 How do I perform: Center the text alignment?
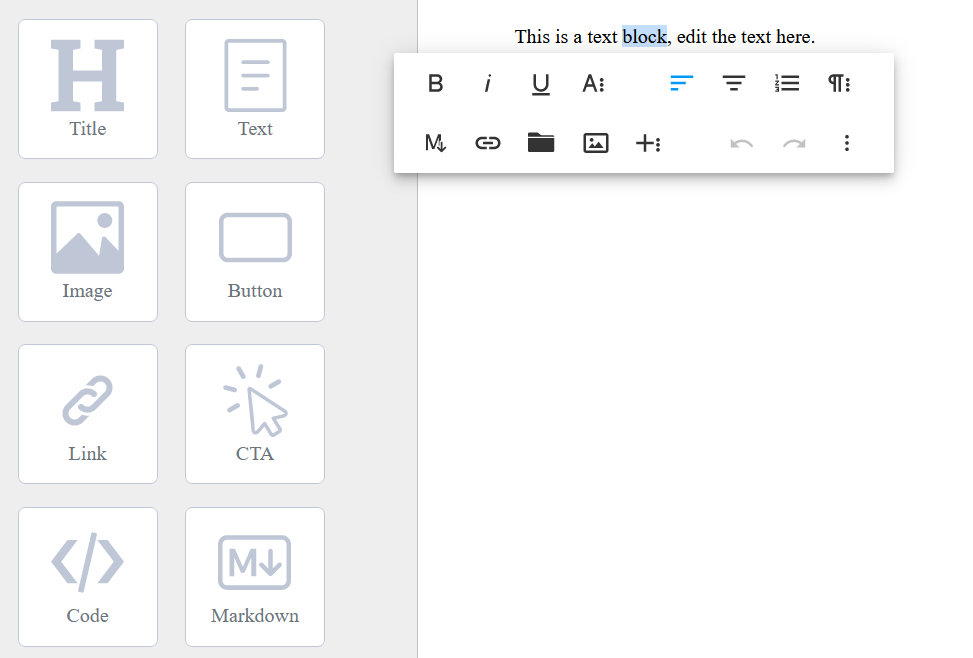(734, 83)
